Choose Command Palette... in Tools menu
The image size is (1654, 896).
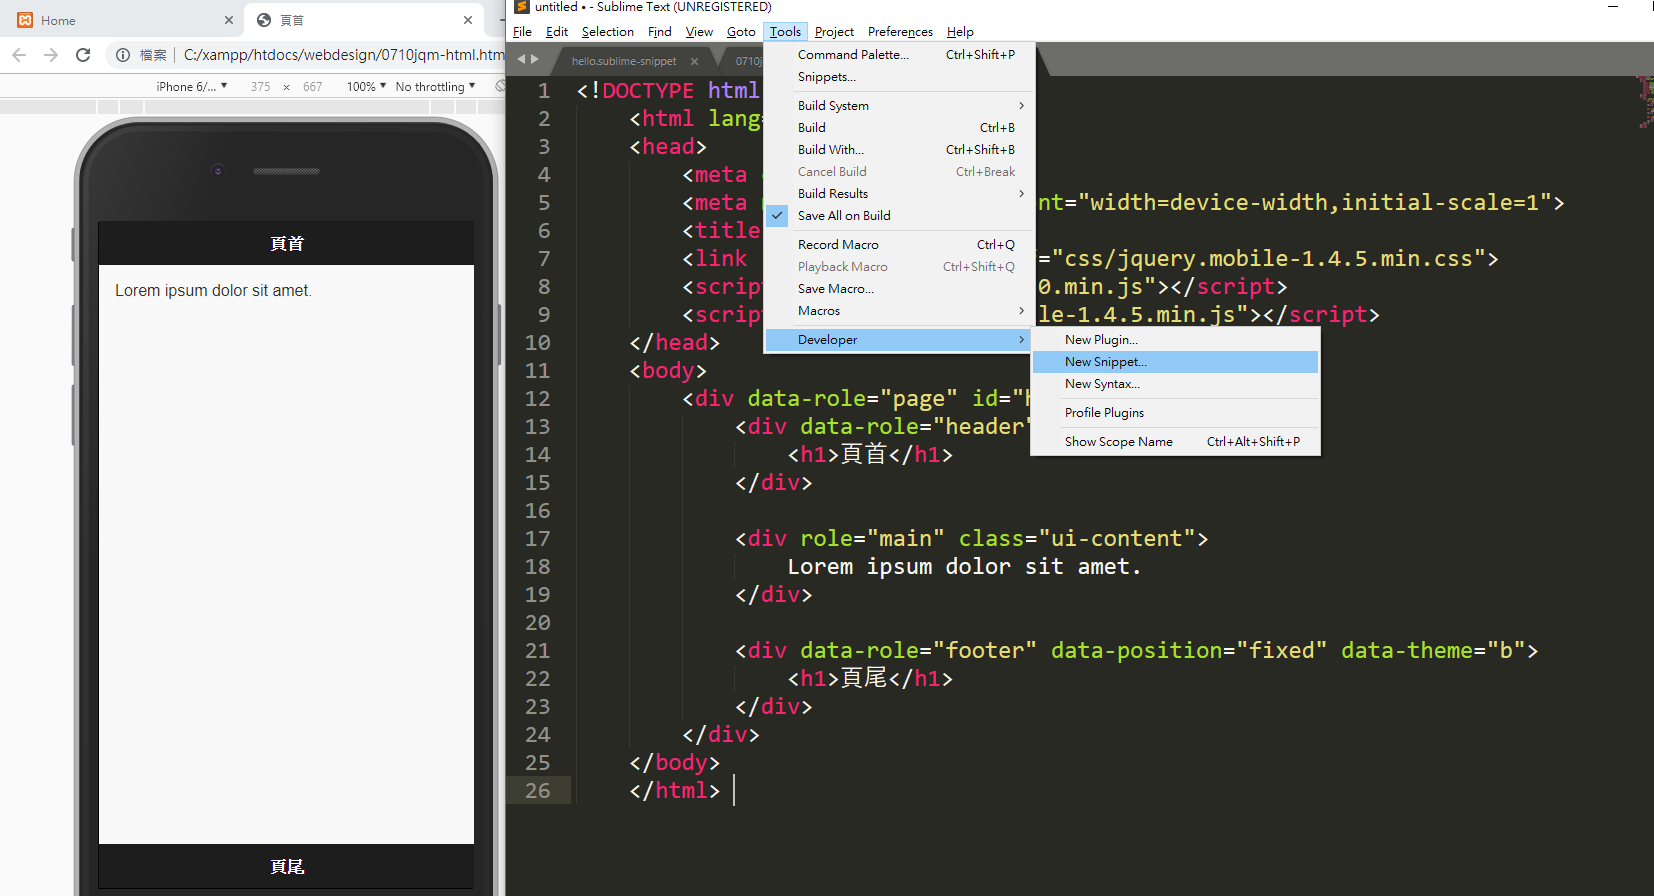tap(853, 55)
